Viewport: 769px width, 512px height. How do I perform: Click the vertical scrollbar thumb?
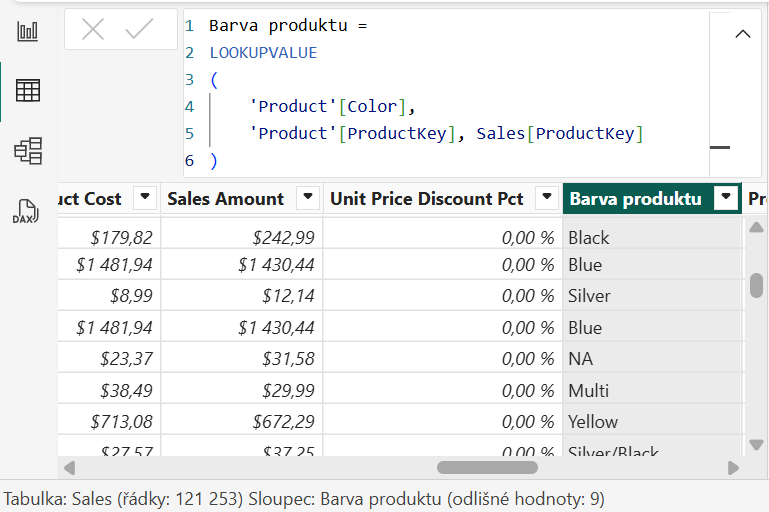pos(756,285)
